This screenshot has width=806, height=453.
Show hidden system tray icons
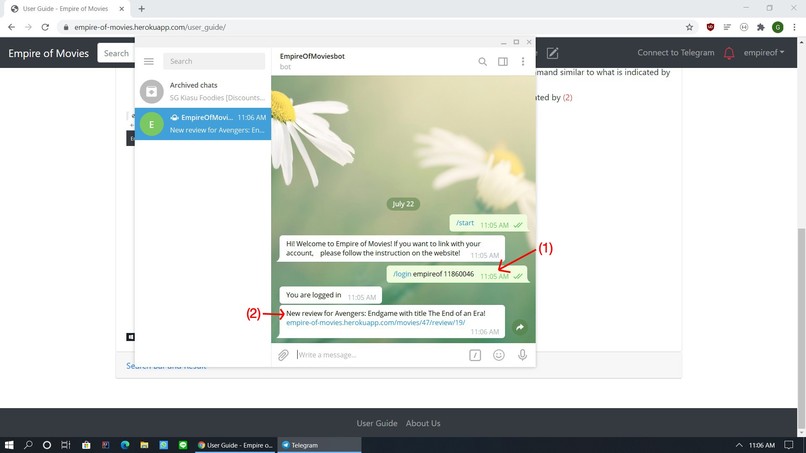pos(739,445)
